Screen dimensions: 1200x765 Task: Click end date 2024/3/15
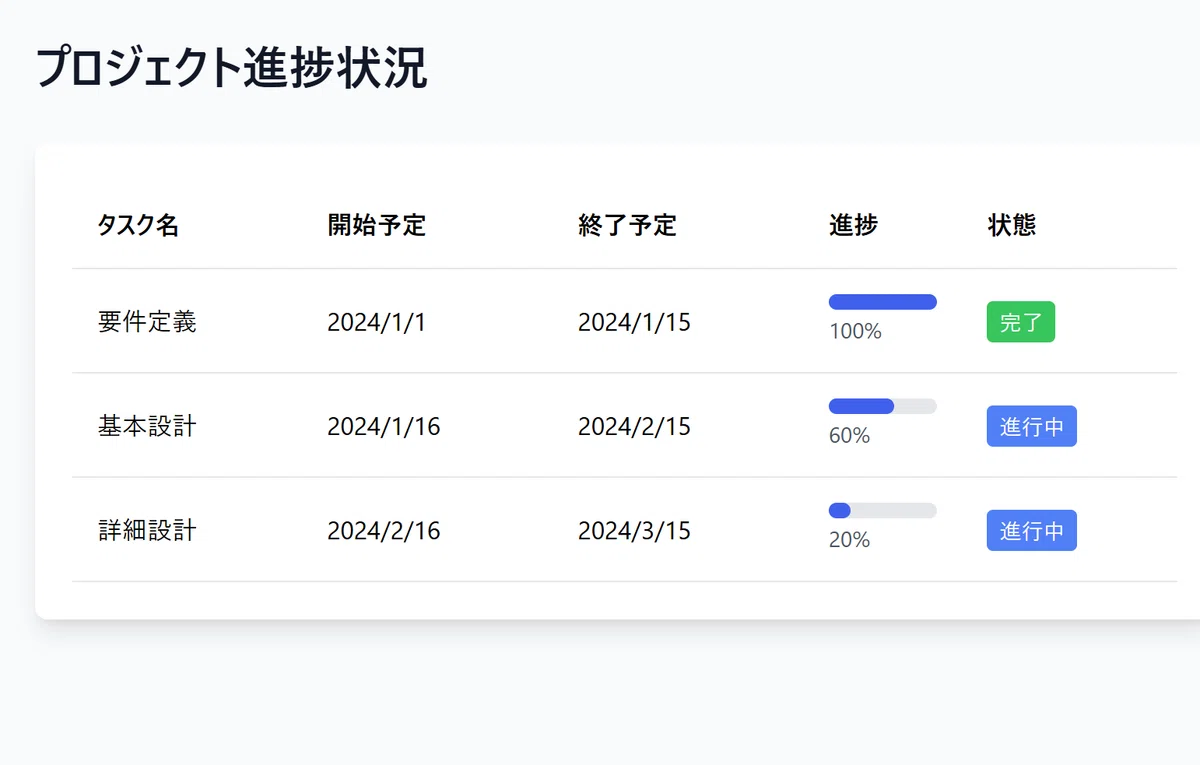[x=634, y=530]
